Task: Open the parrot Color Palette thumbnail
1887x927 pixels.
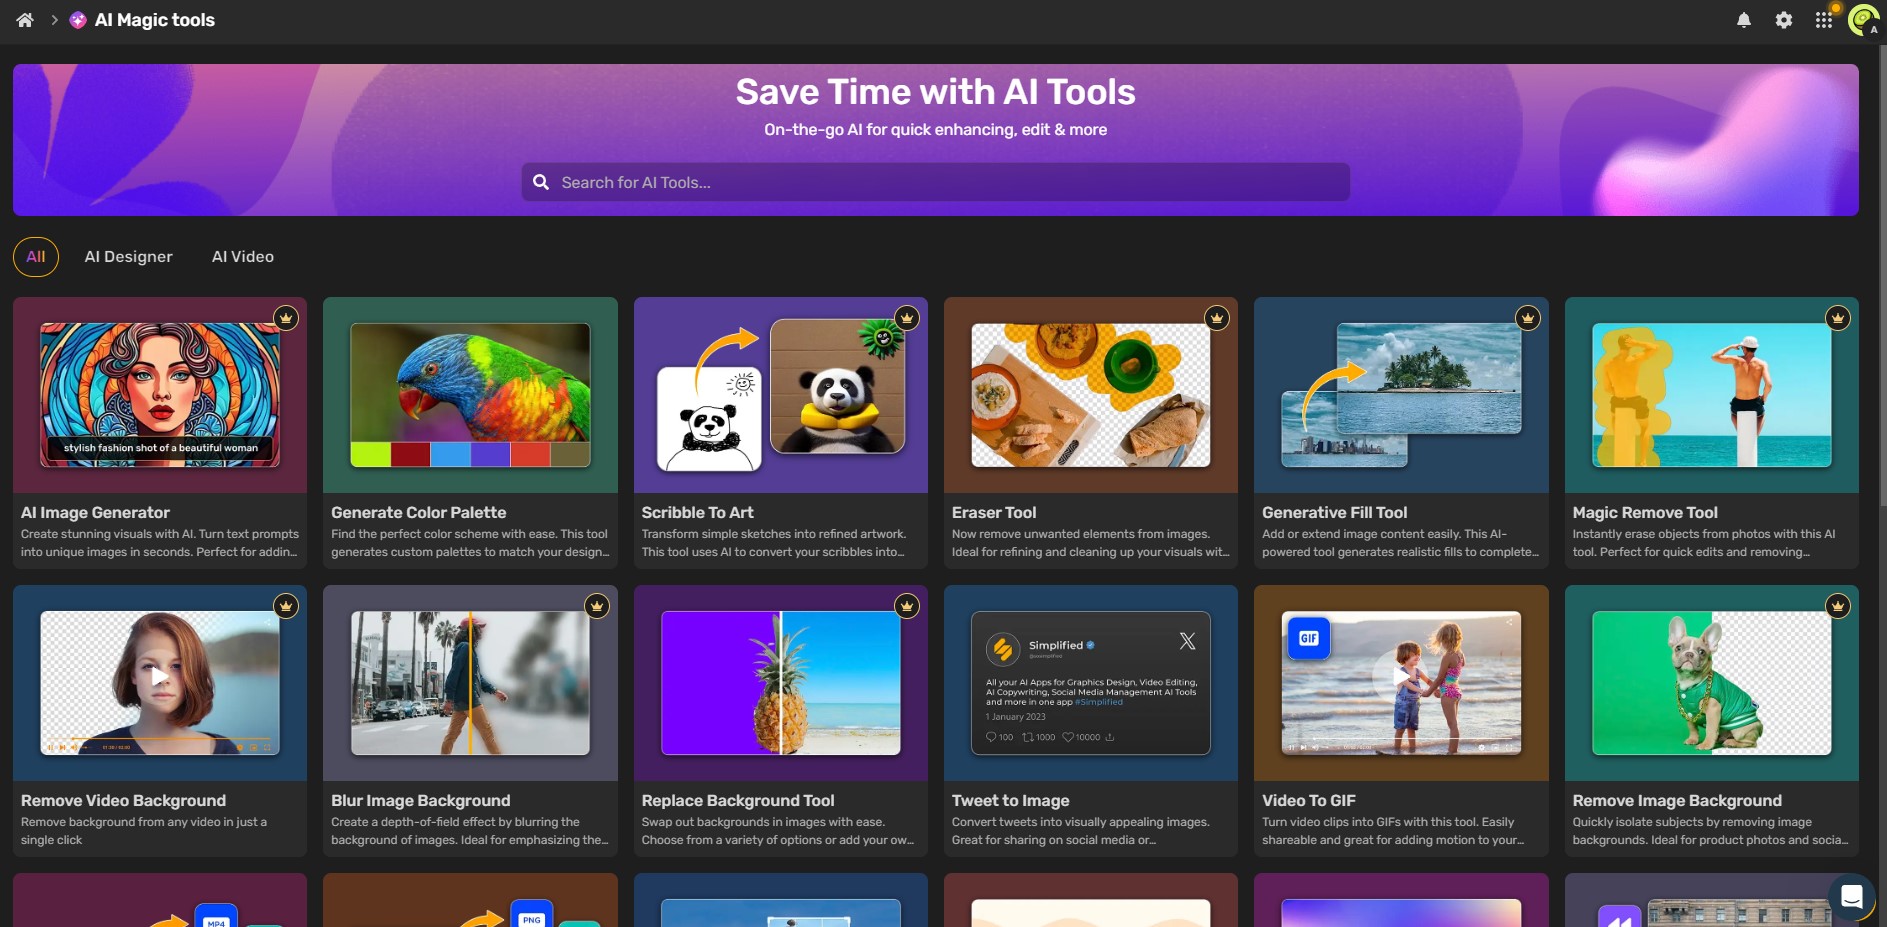Action: 470,395
